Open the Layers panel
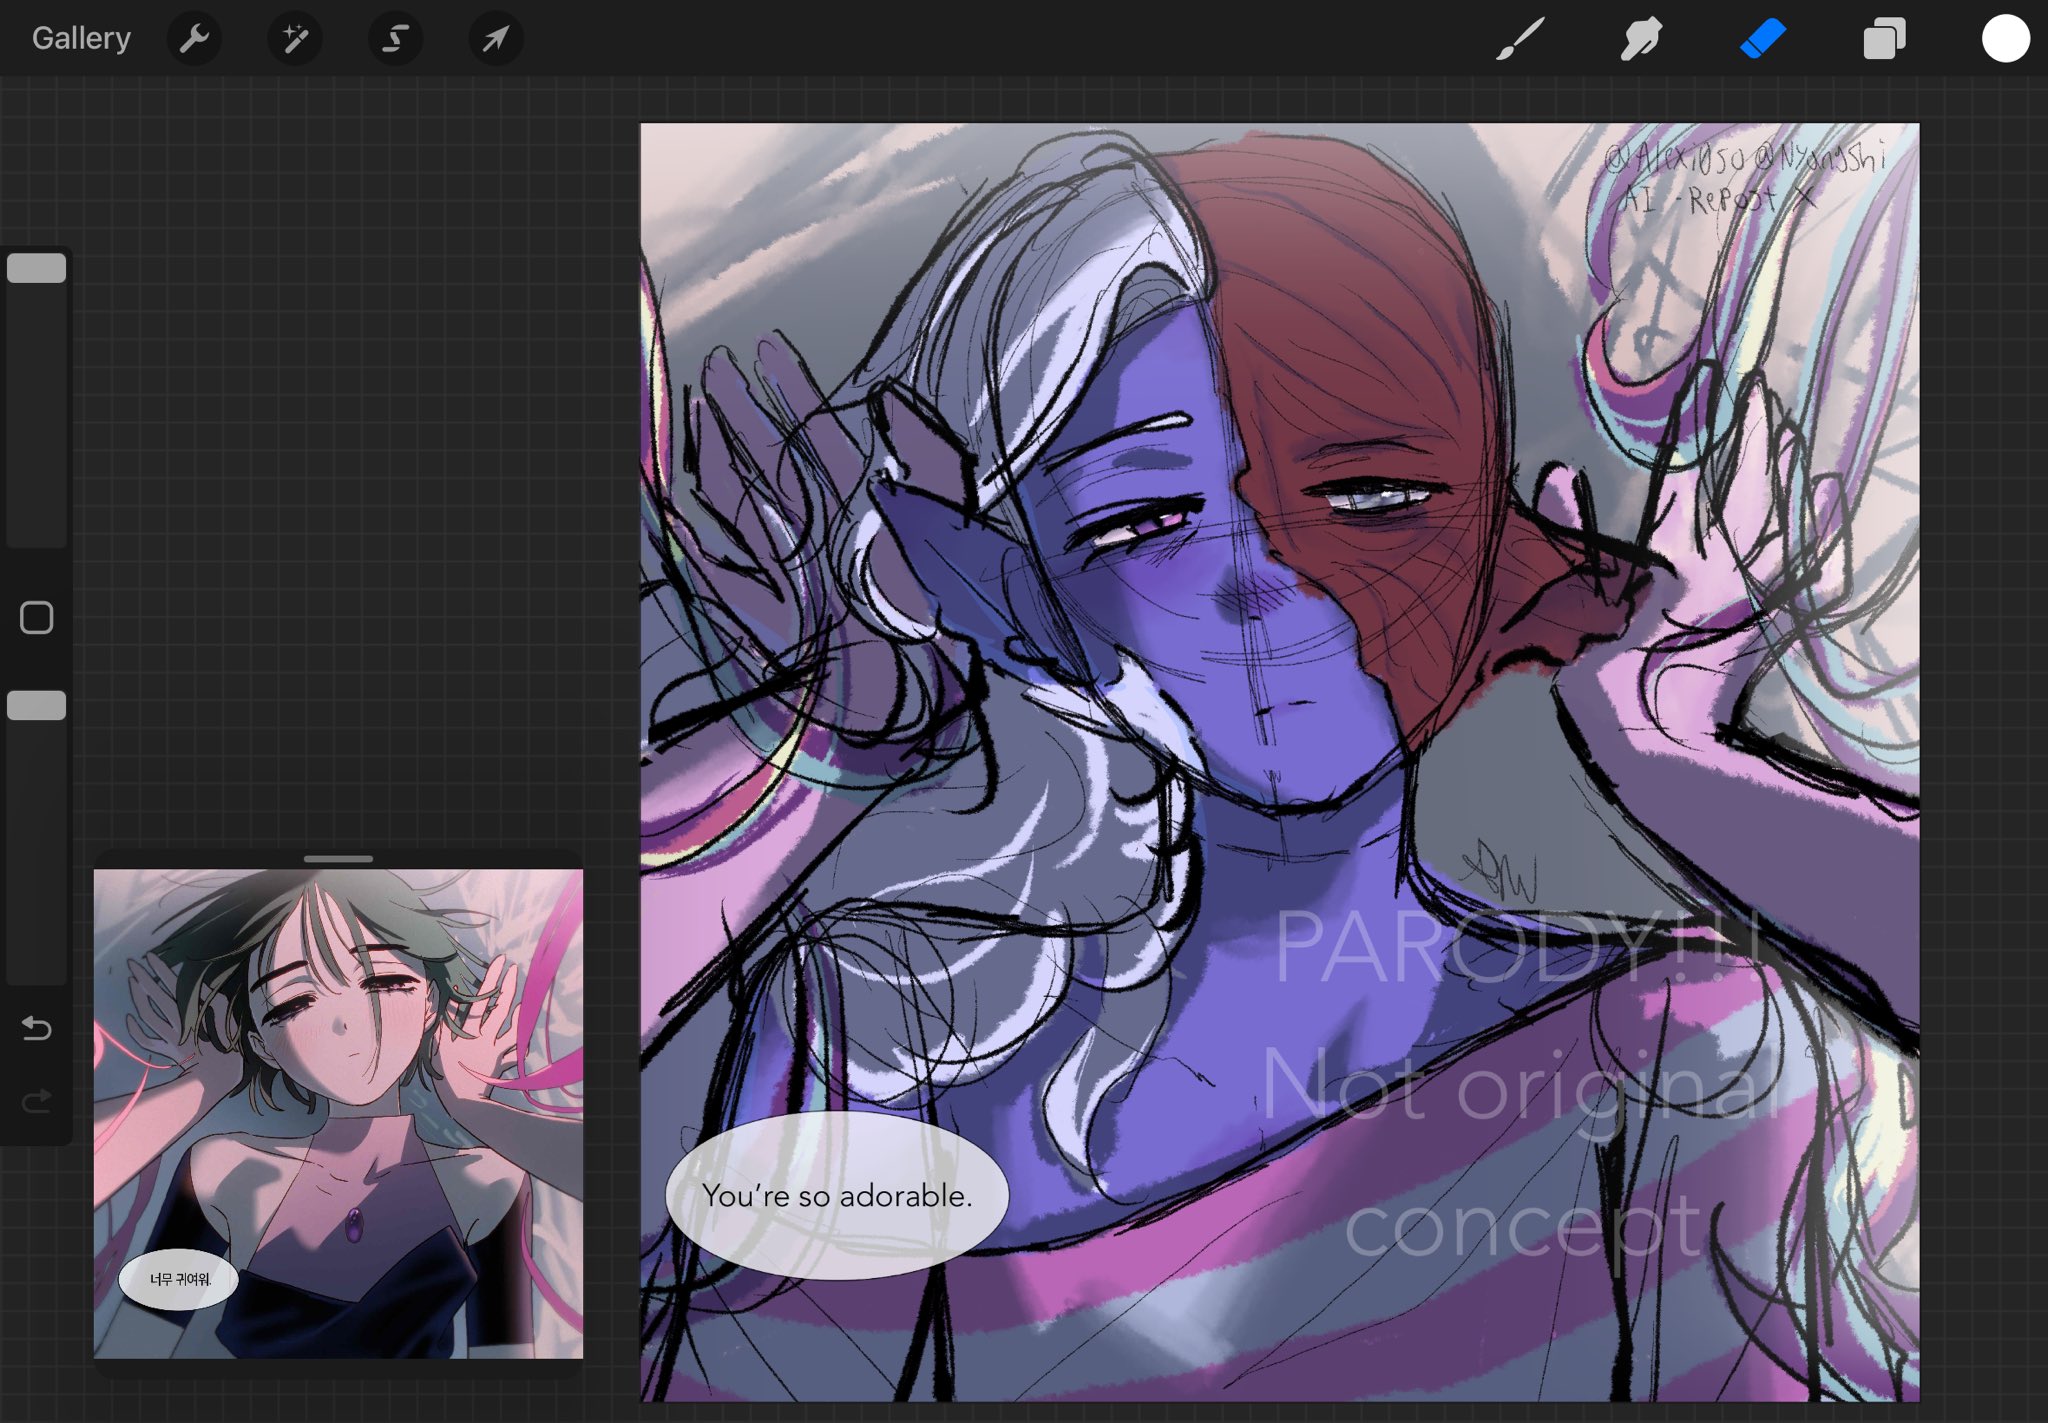2048x1423 pixels. click(x=1884, y=39)
